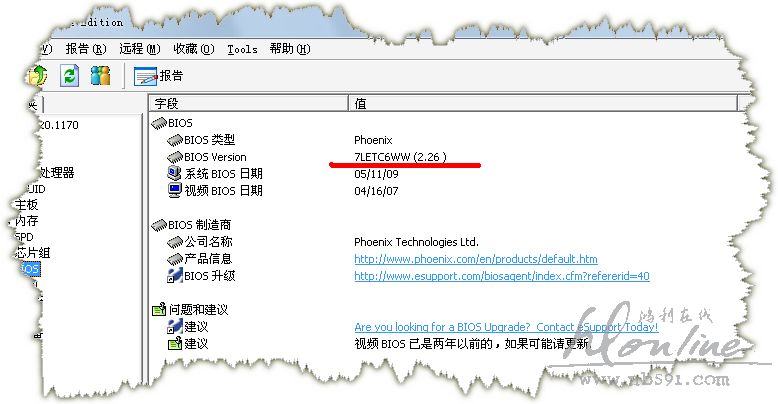This screenshot has width=778, height=404.
Task: Click the 字段 column header
Action: (x=249, y=103)
